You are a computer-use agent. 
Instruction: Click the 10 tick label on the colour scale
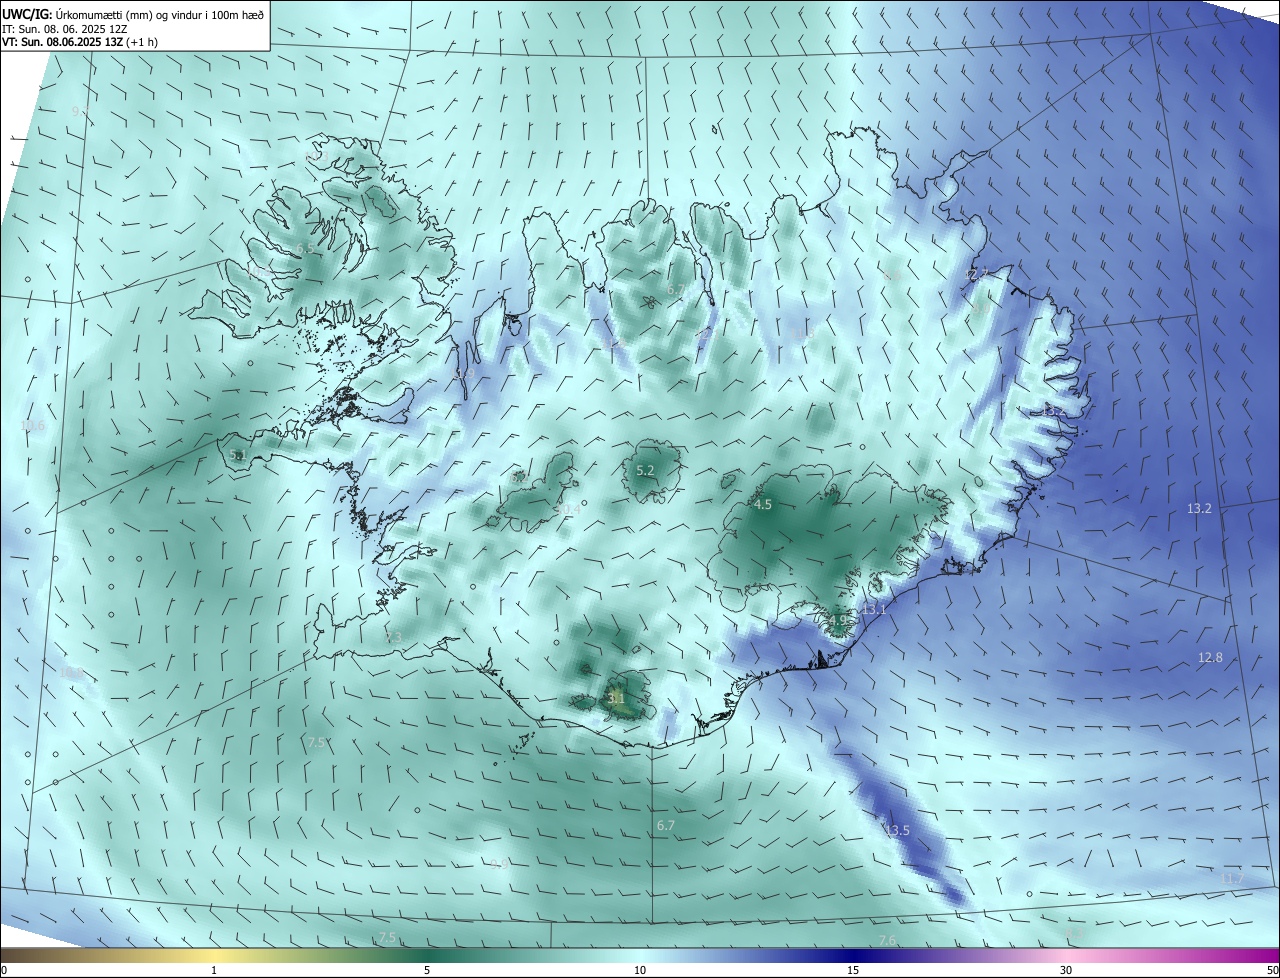pyautogui.click(x=640, y=970)
